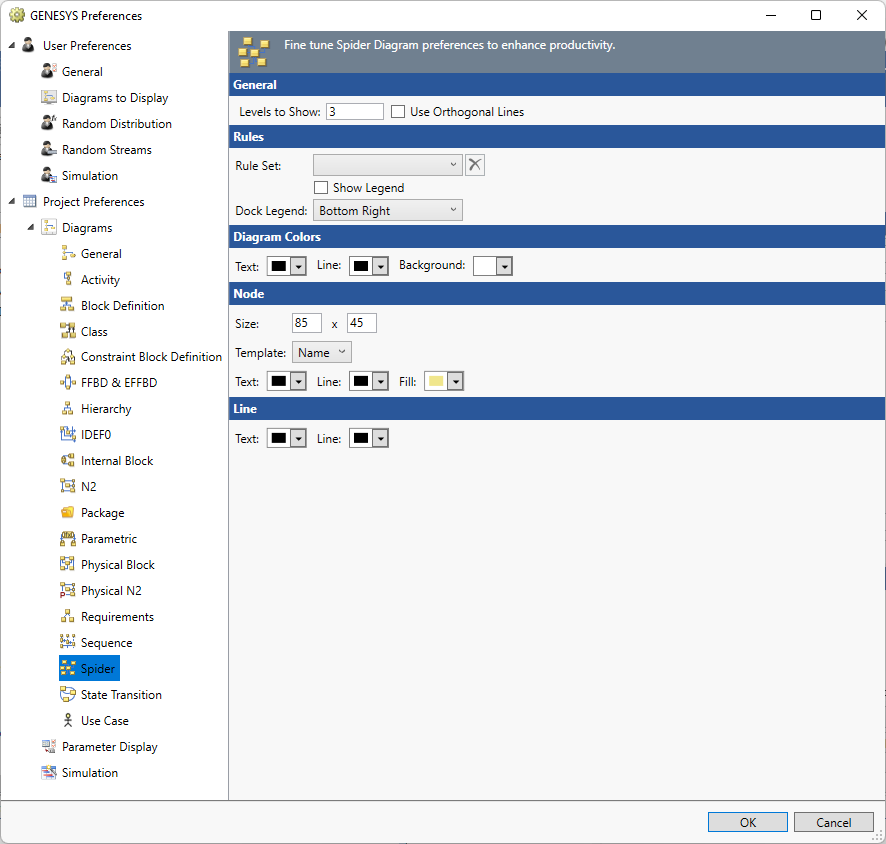Open the Node Template Name dropdown
886x844 pixels.
coord(321,353)
